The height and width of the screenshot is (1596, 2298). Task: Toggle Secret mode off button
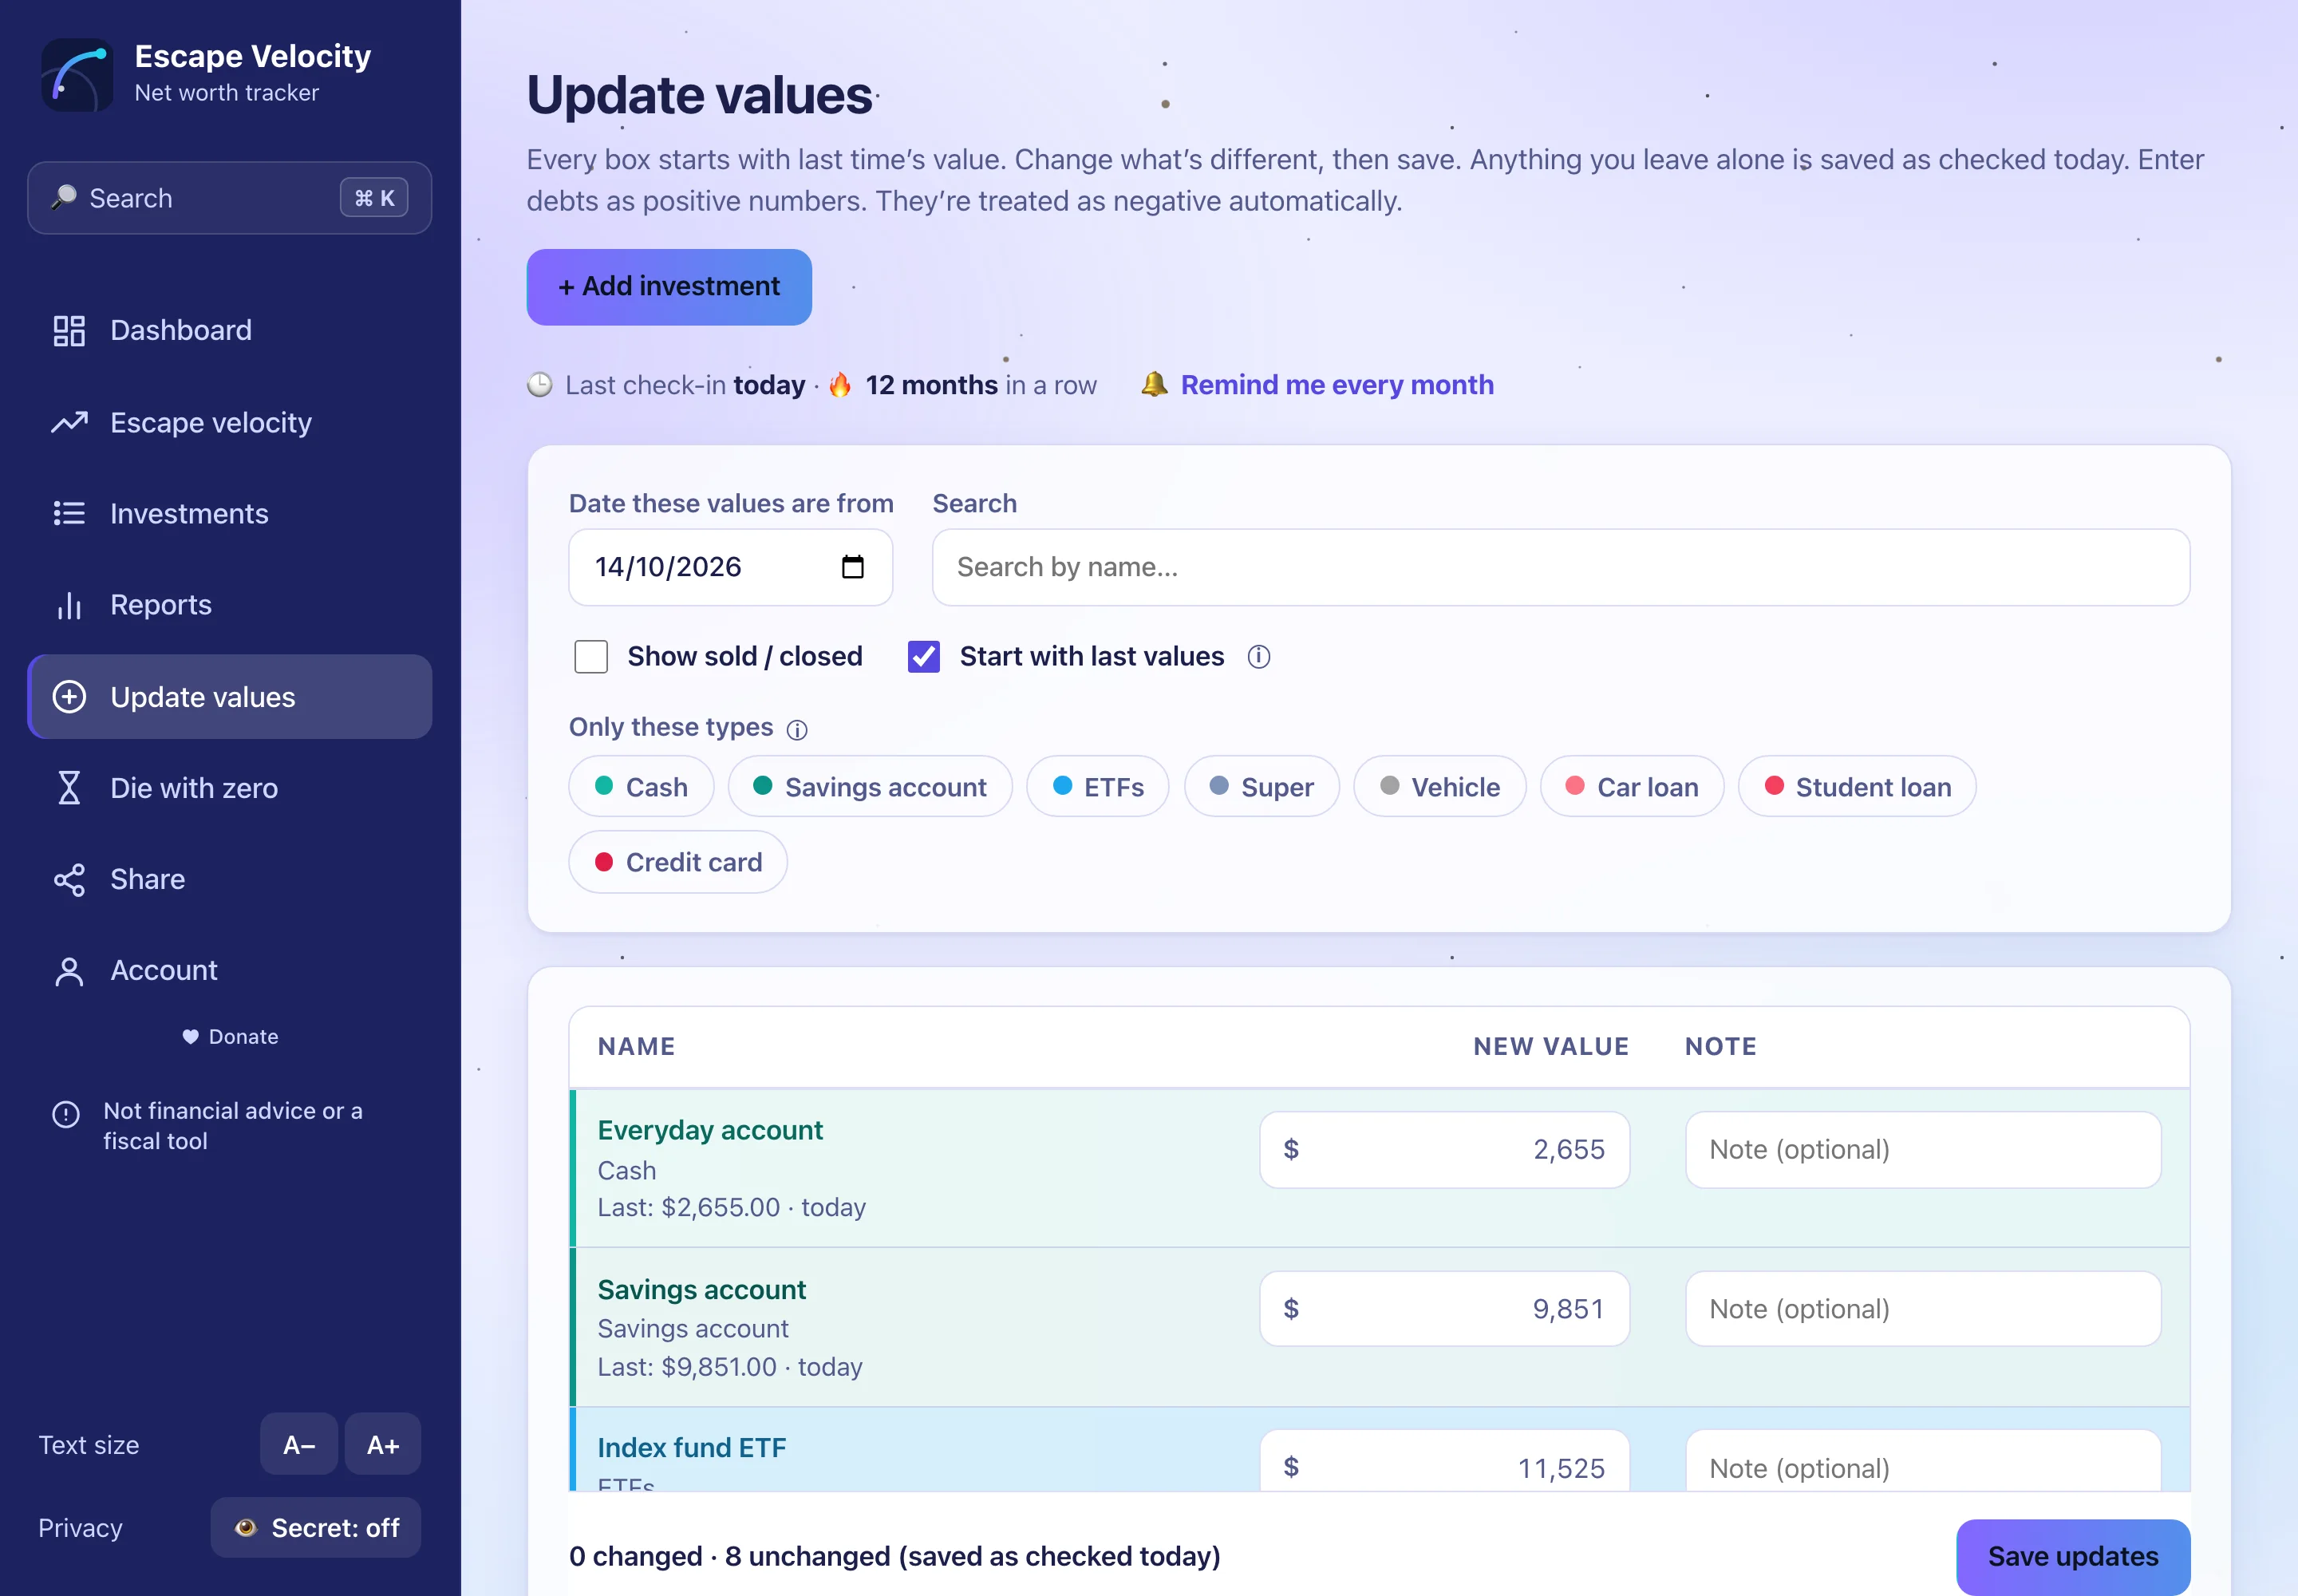(x=315, y=1527)
